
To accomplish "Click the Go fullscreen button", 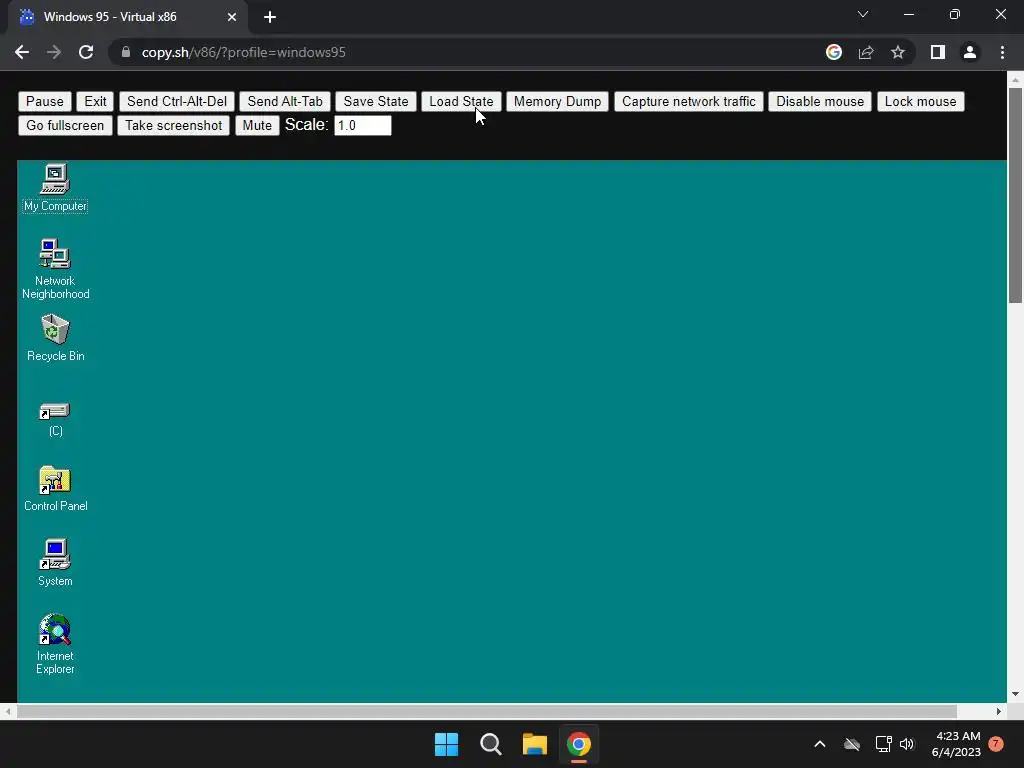I will click(65, 125).
